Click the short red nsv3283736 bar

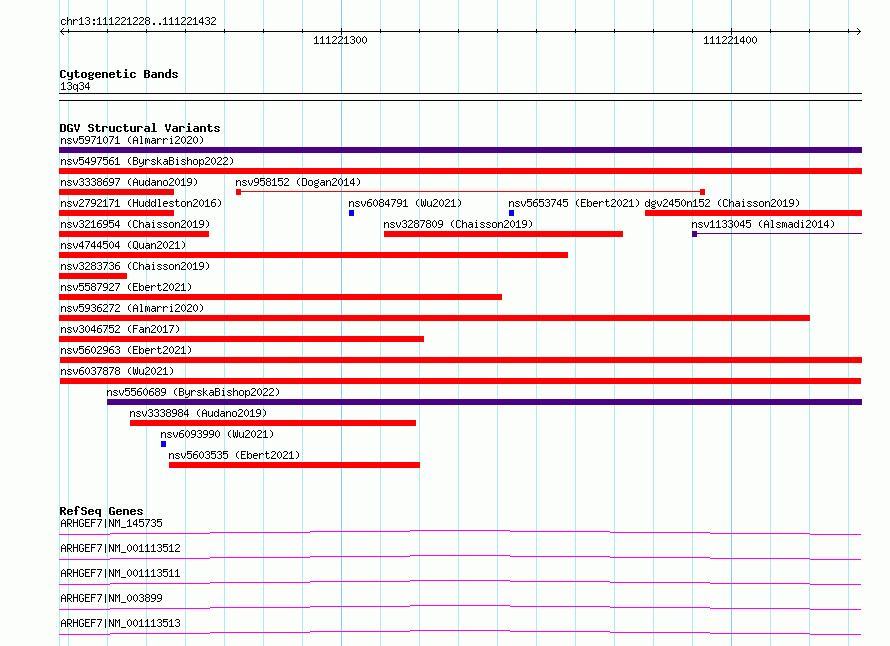(x=93, y=276)
